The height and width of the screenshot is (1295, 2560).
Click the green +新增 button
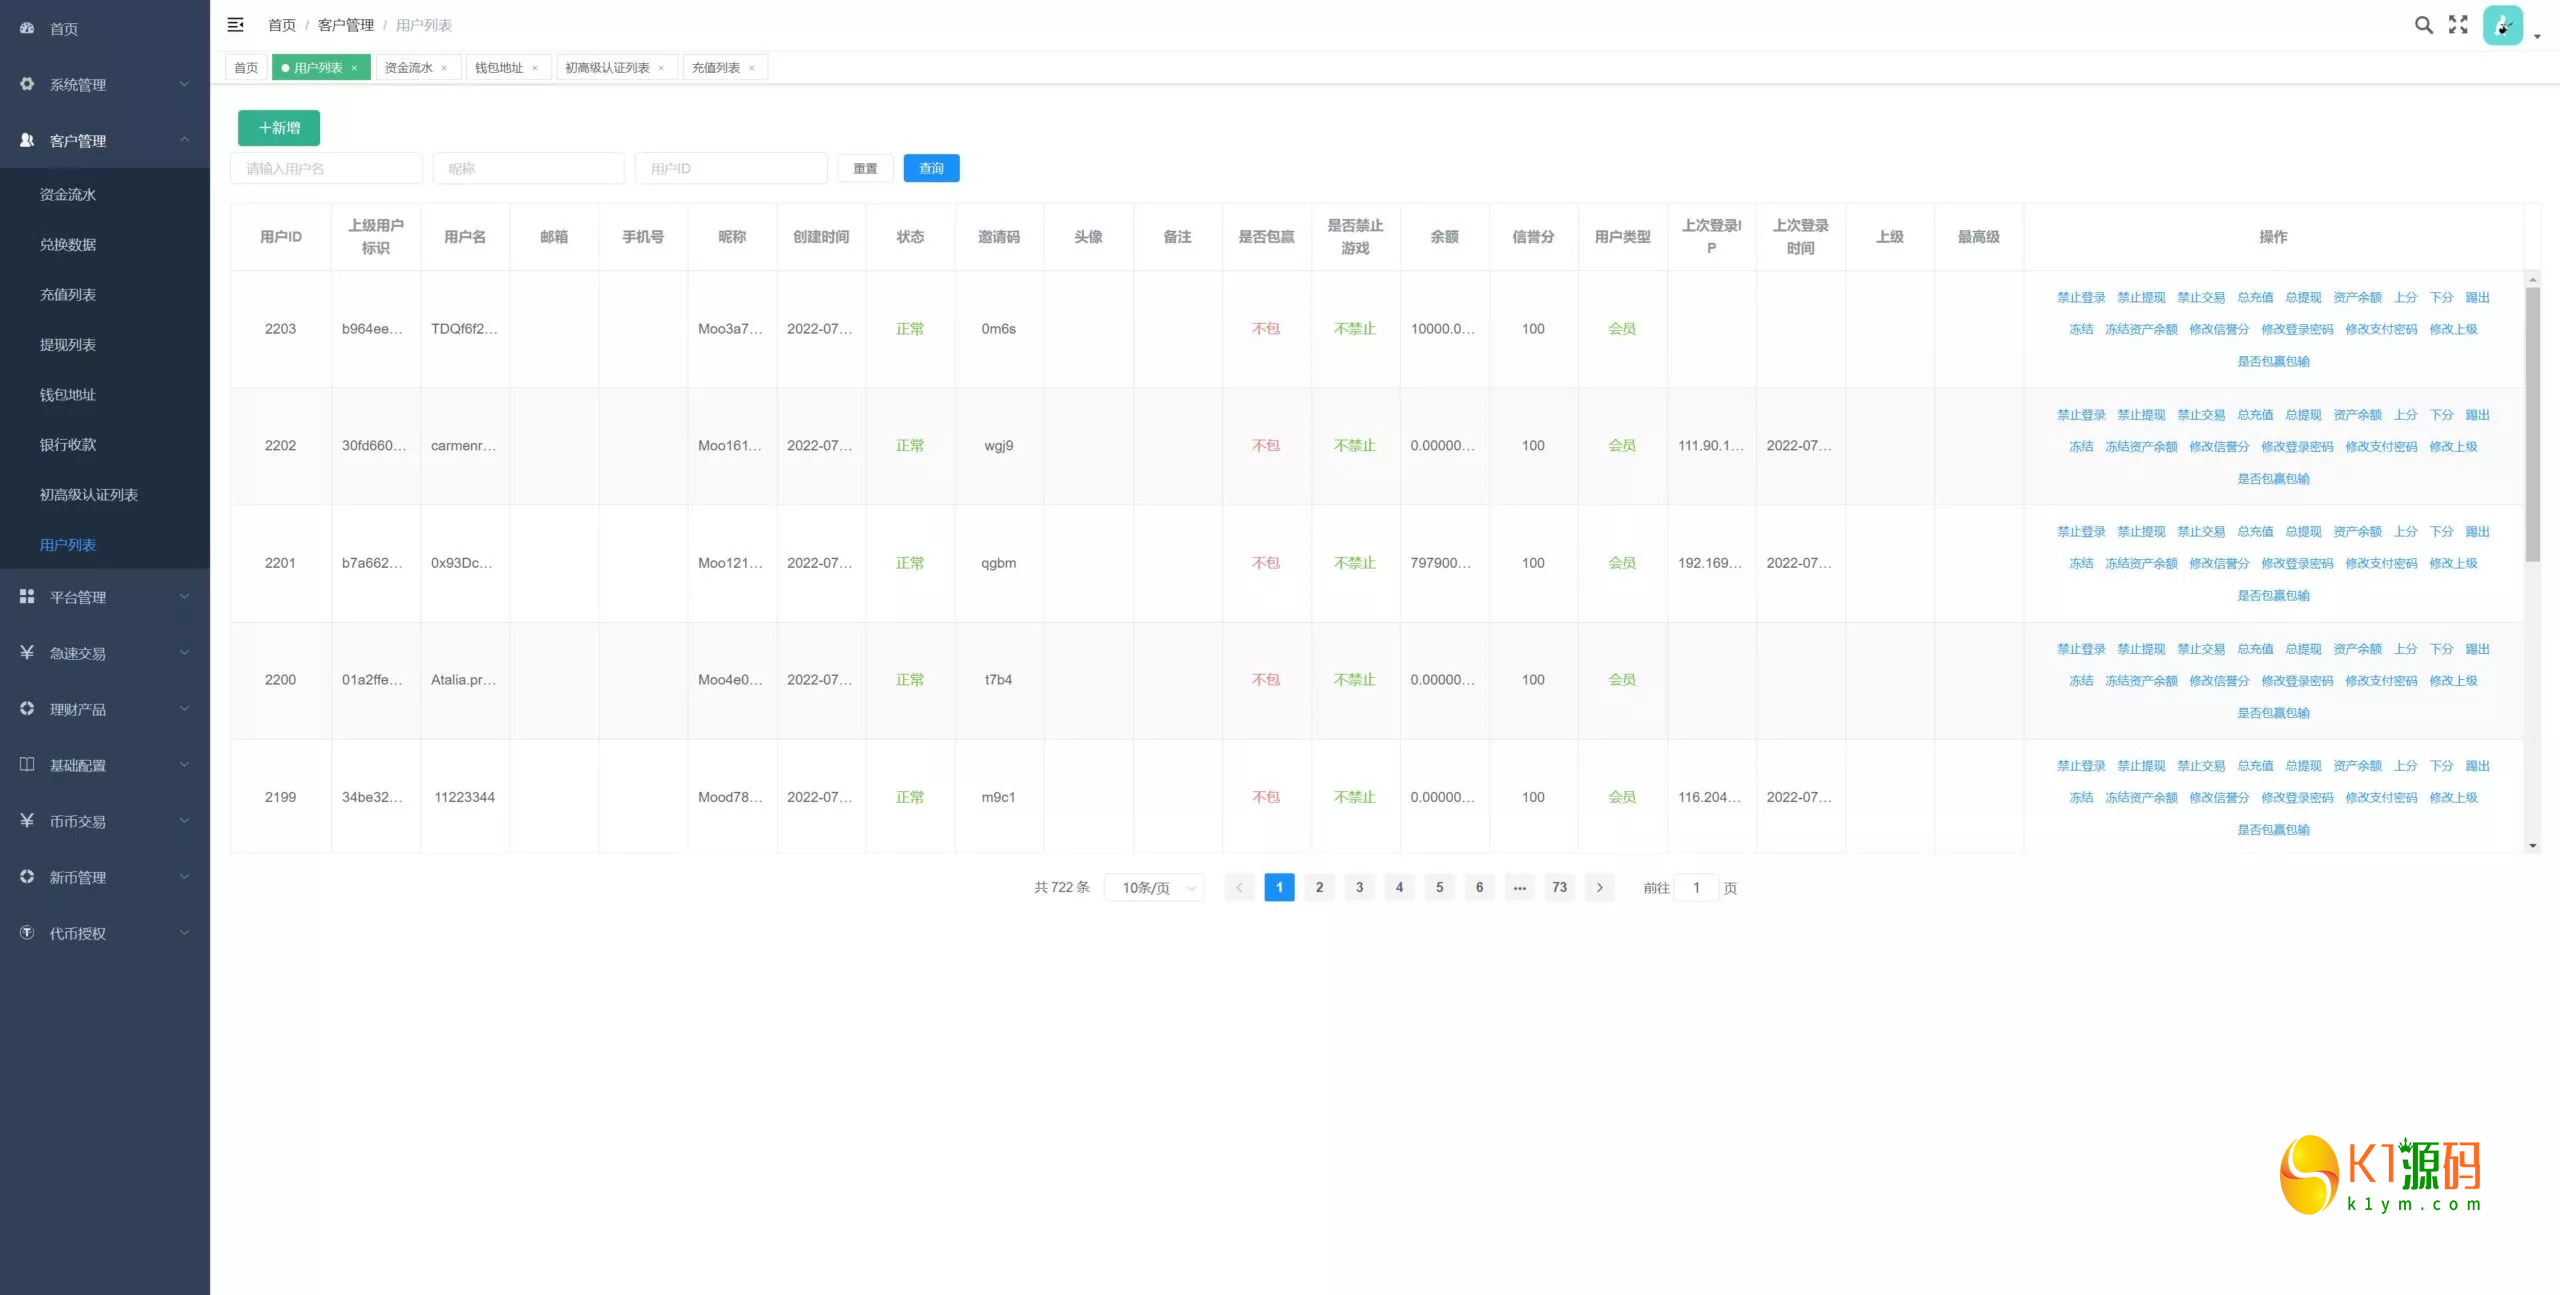coord(279,128)
